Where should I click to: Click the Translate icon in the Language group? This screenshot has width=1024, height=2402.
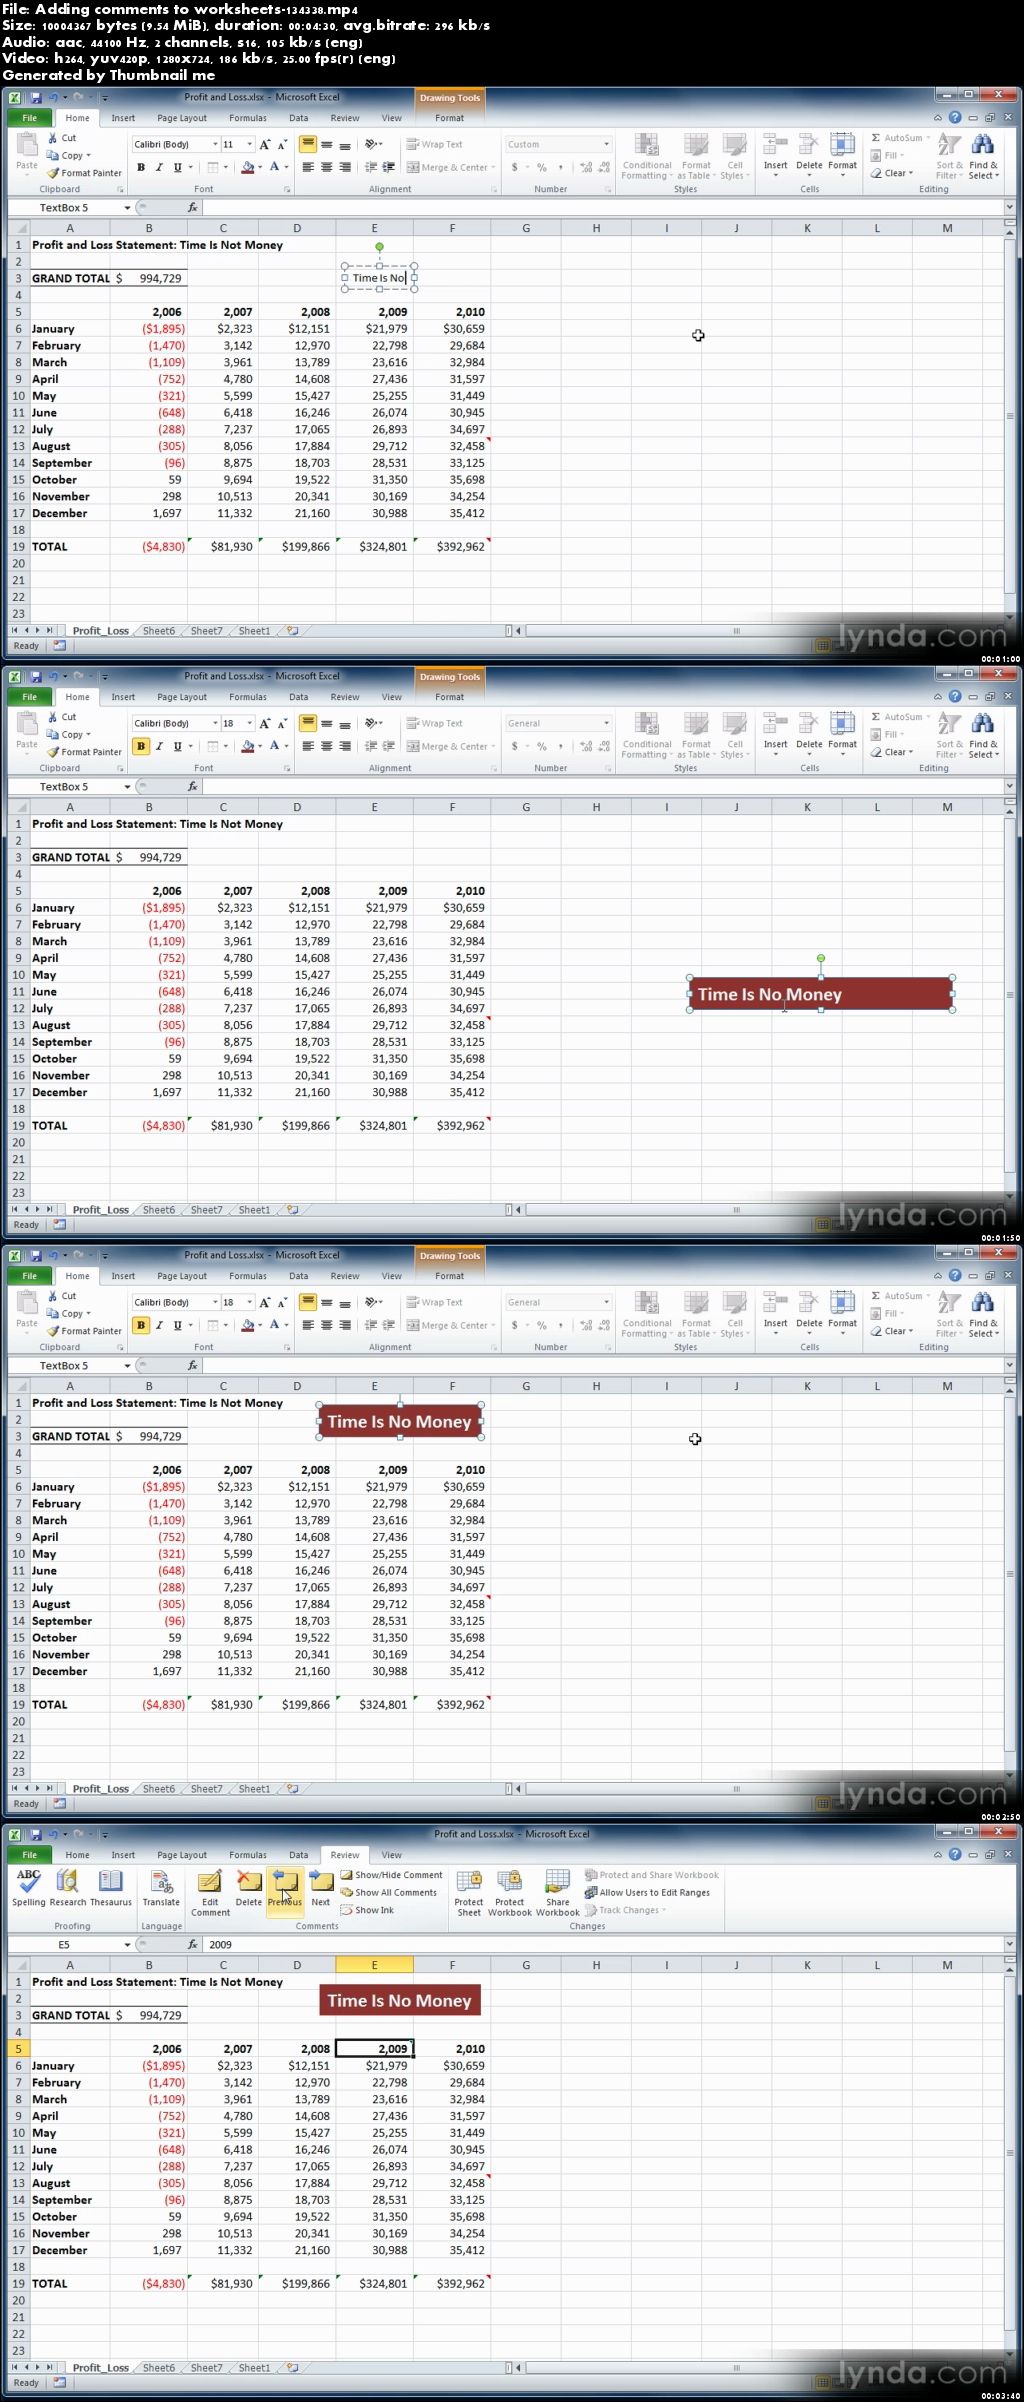(x=161, y=1890)
